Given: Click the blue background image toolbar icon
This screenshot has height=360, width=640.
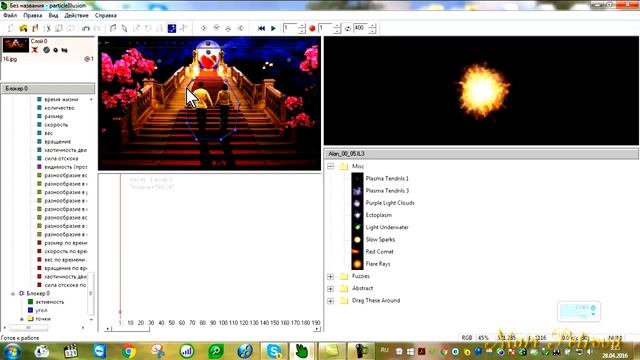Looking at the screenshot, I should (172, 28).
